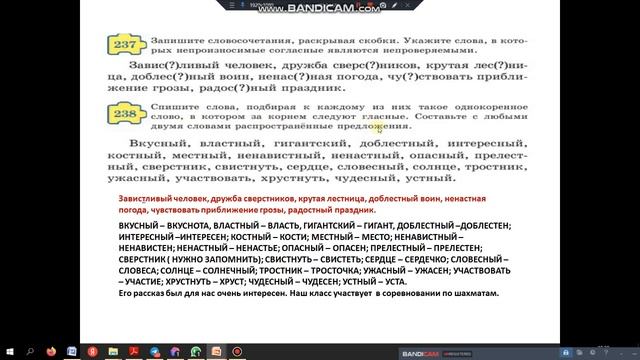Screen dimensions: 640x360
Task: Click the text "ВКУСНЫЙ – ВКУСНОТА"
Action: click(164, 226)
